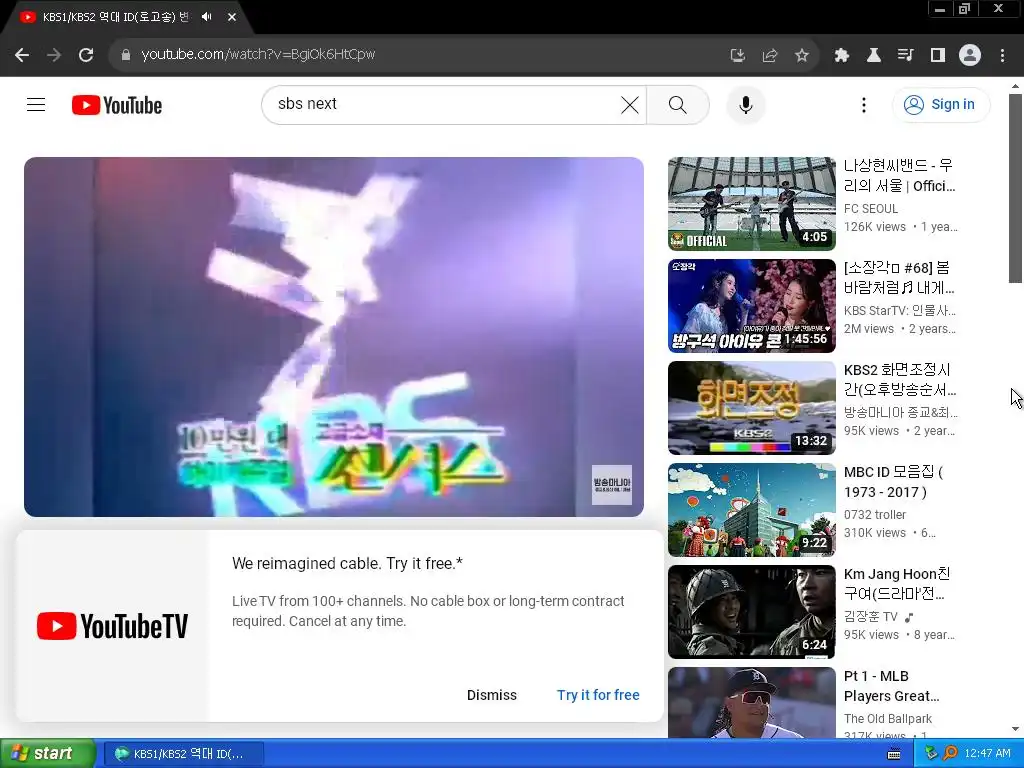Share this page via address bar icon
This screenshot has width=1024, height=768.
pos(769,55)
